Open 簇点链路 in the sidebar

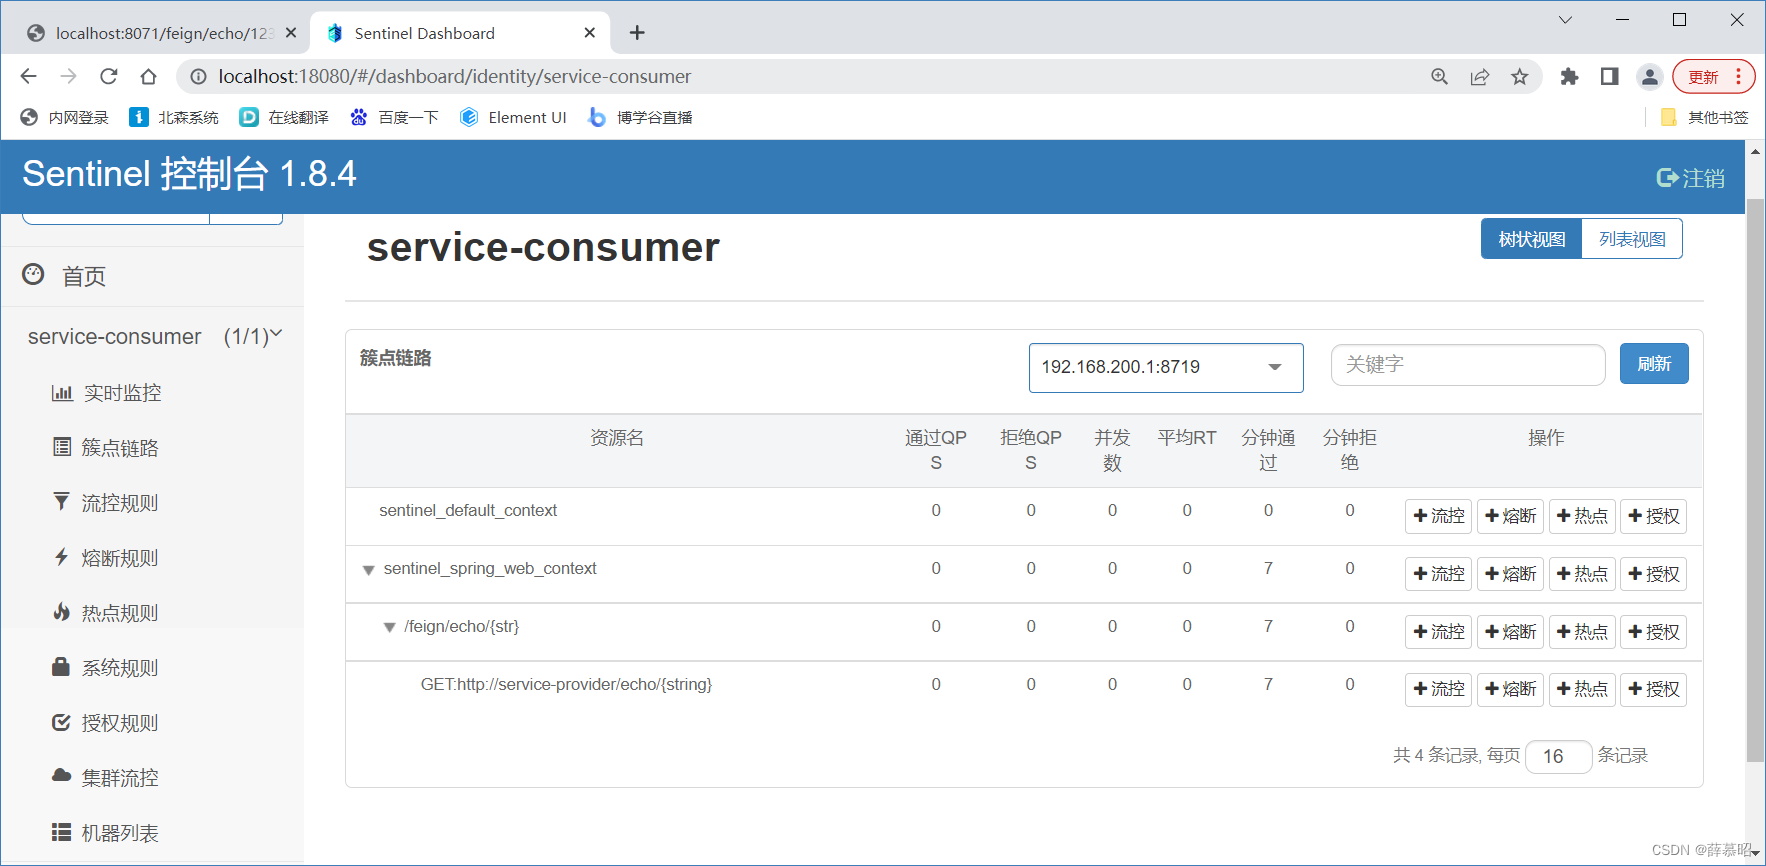106,448
